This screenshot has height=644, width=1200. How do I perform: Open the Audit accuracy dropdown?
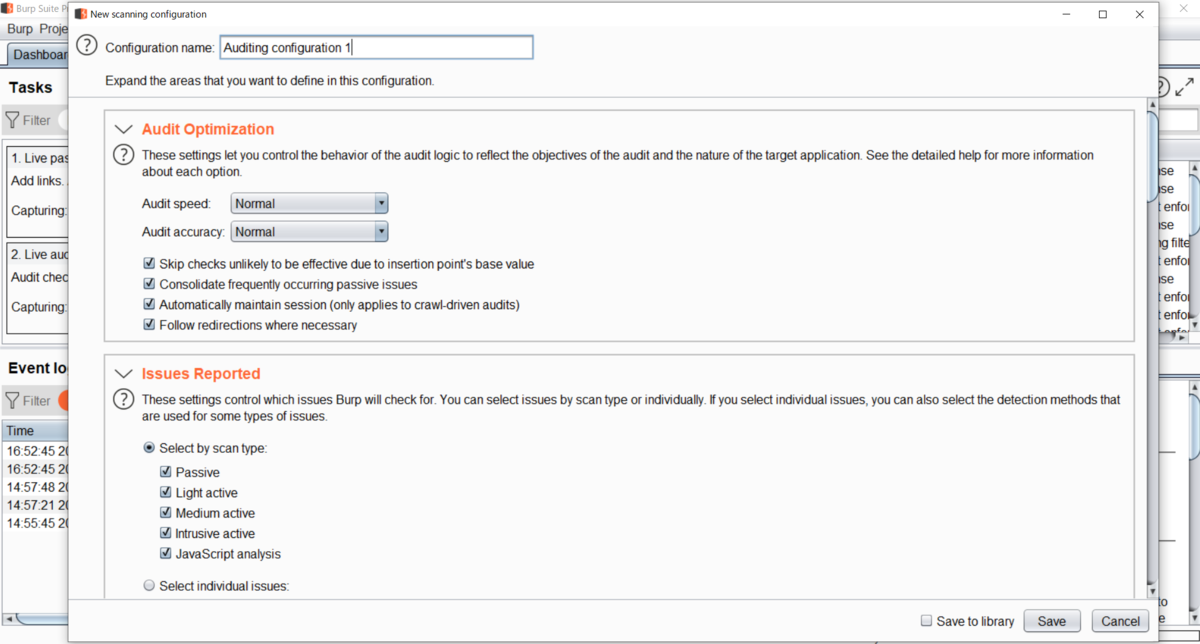tap(309, 232)
